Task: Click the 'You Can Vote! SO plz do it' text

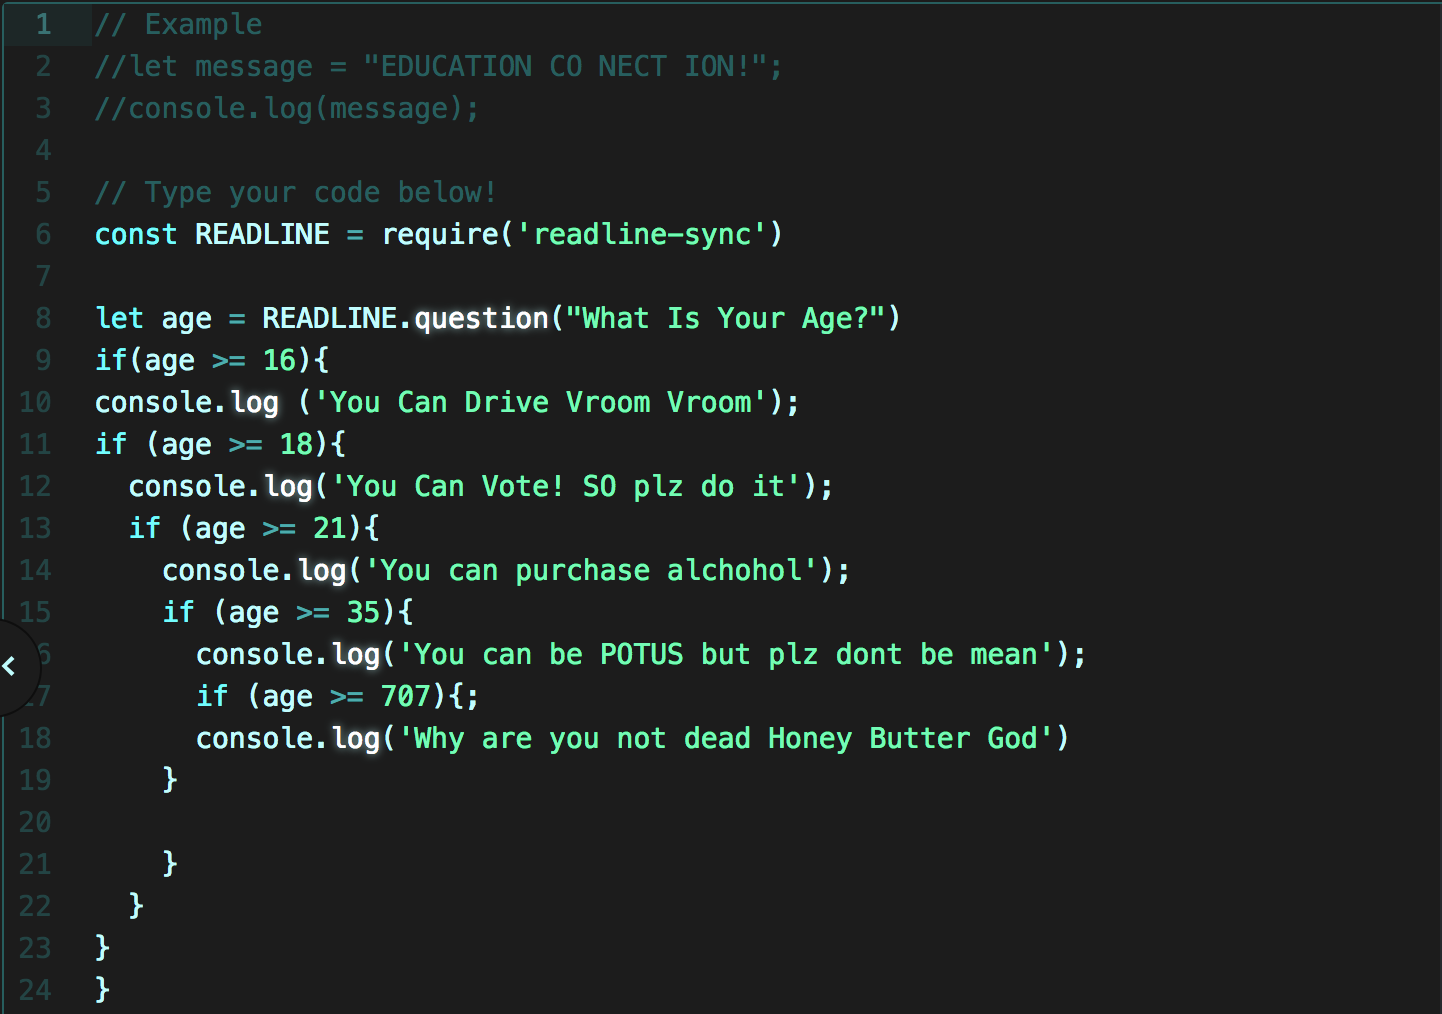Action: (x=566, y=486)
